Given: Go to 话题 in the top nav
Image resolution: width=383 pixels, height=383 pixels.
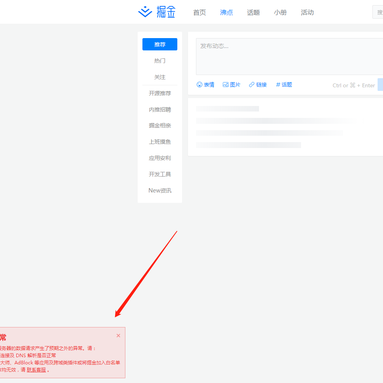Looking at the screenshot, I should pos(253,13).
